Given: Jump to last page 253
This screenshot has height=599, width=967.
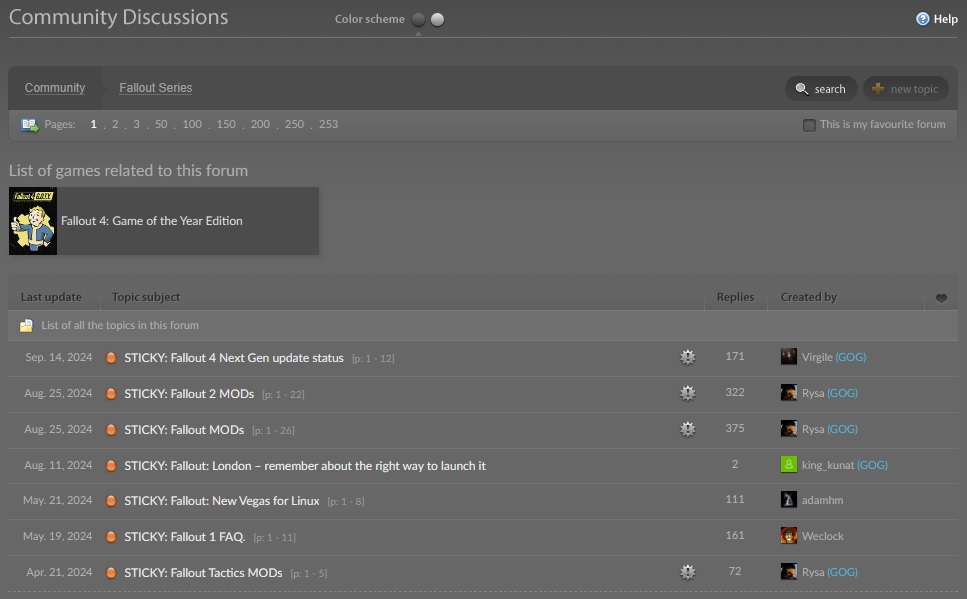Looking at the screenshot, I should click(x=328, y=124).
